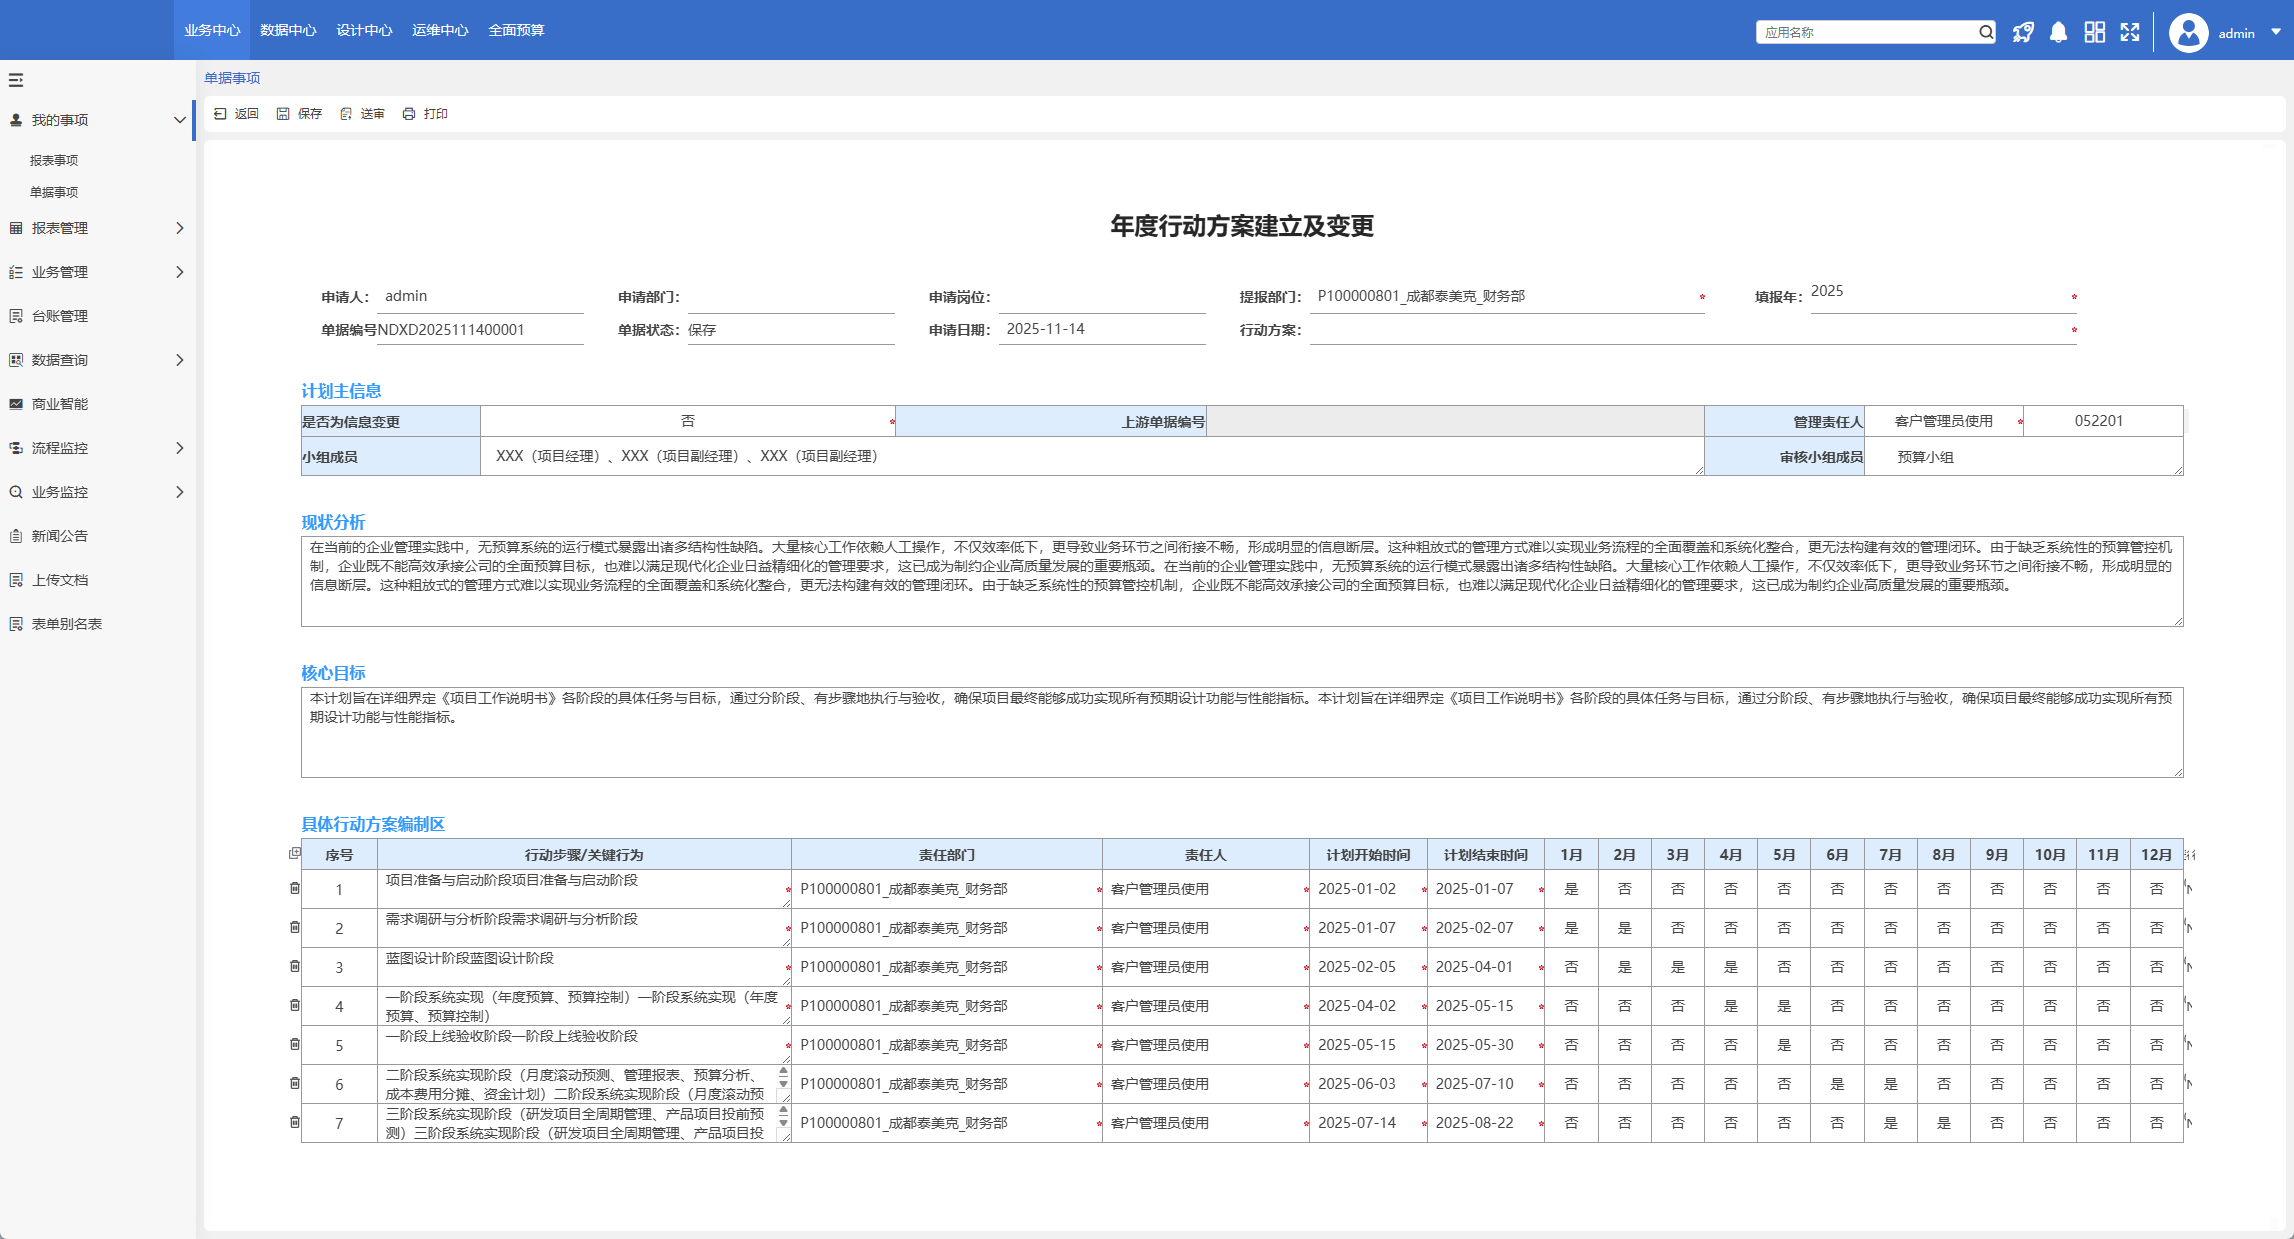Collapse sidebar with hamburger icon
Image resolution: width=2294 pixels, height=1239 pixels.
point(16,80)
